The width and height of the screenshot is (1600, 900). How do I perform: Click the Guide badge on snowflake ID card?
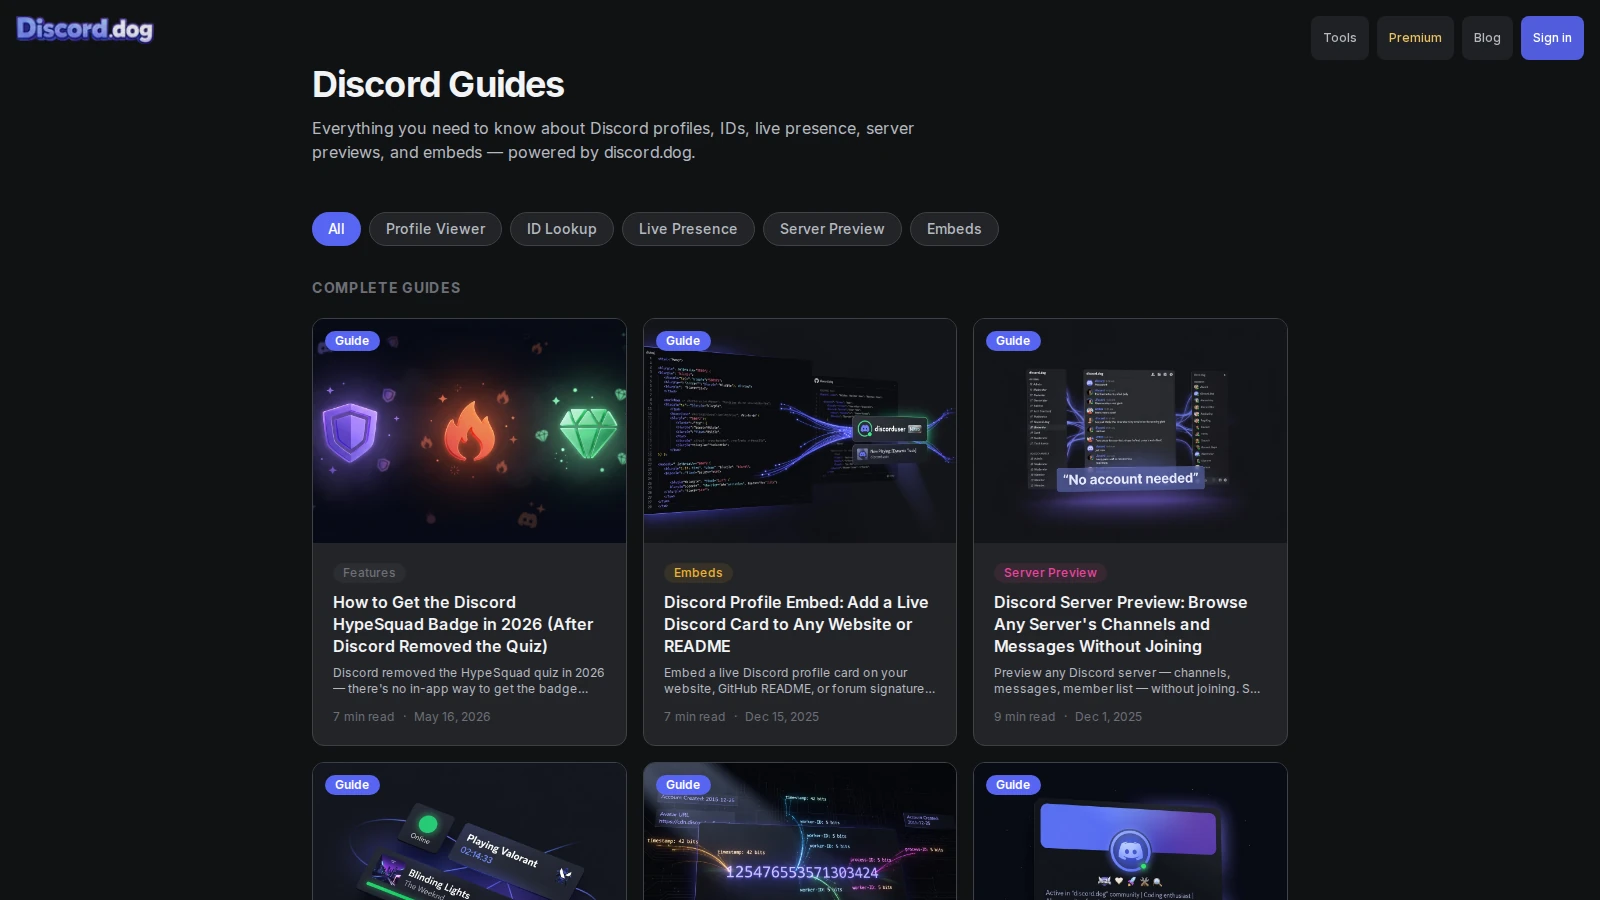coord(683,785)
